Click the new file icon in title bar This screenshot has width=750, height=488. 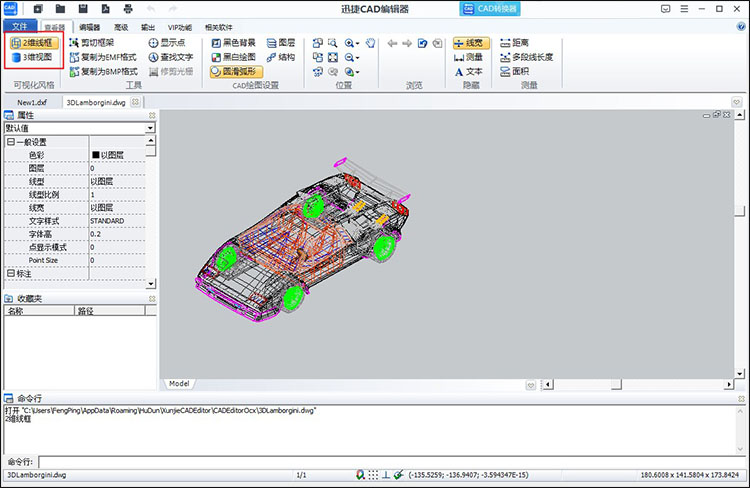pyautogui.click(x=38, y=9)
